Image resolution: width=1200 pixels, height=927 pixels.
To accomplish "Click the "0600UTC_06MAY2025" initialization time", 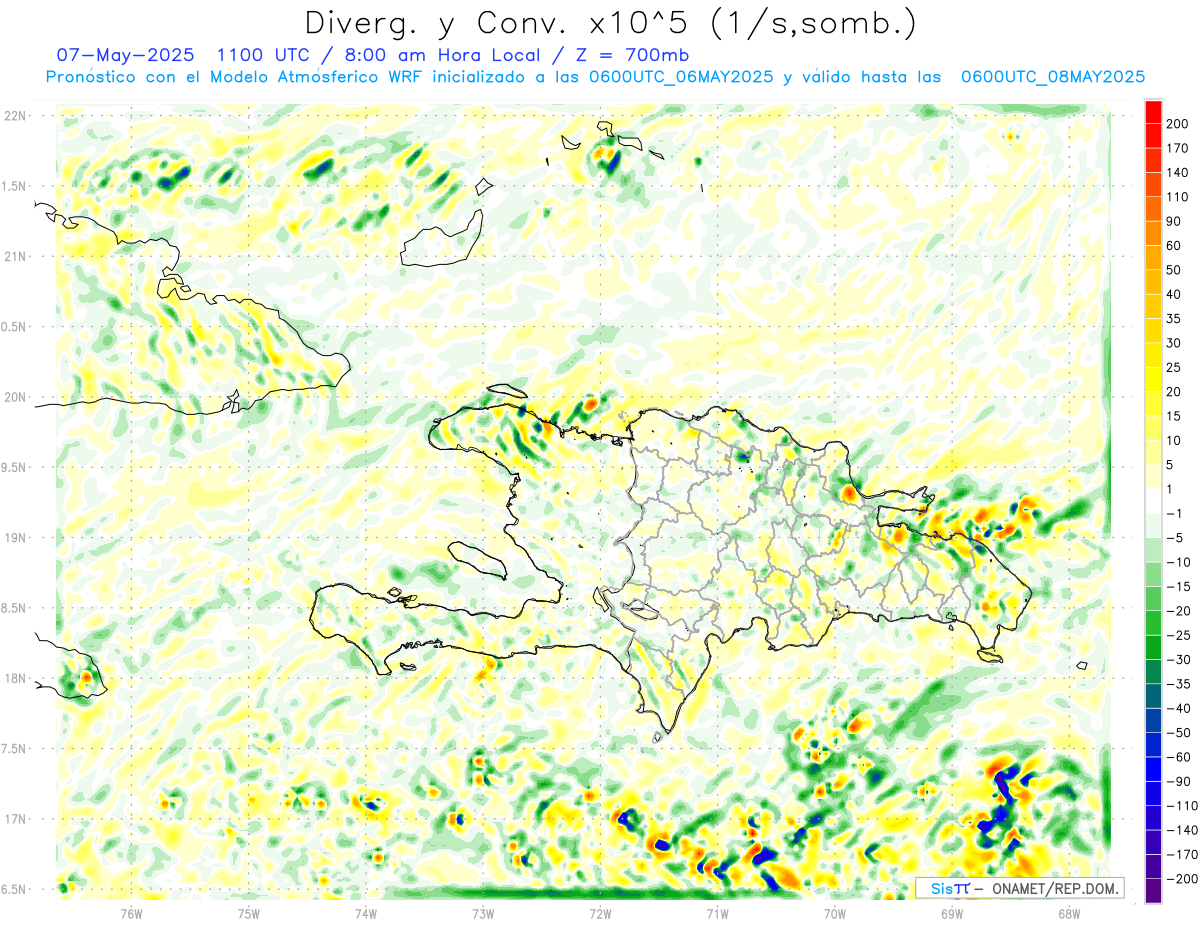I will point(681,77).
